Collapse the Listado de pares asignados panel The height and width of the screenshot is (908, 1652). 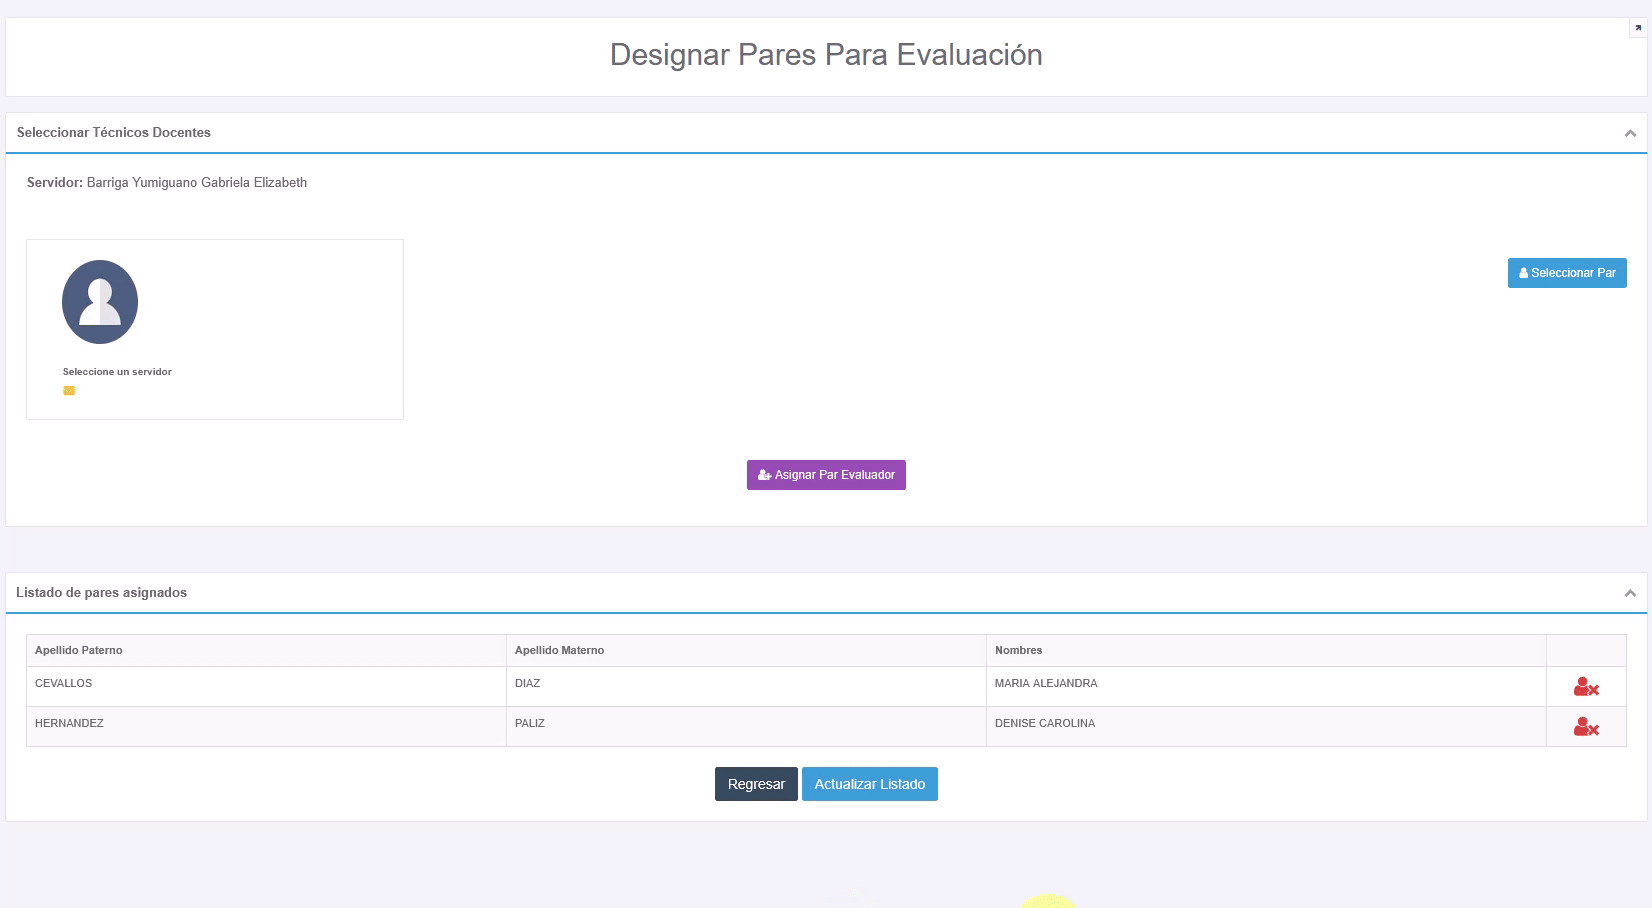pyautogui.click(x=1630, y=593)
